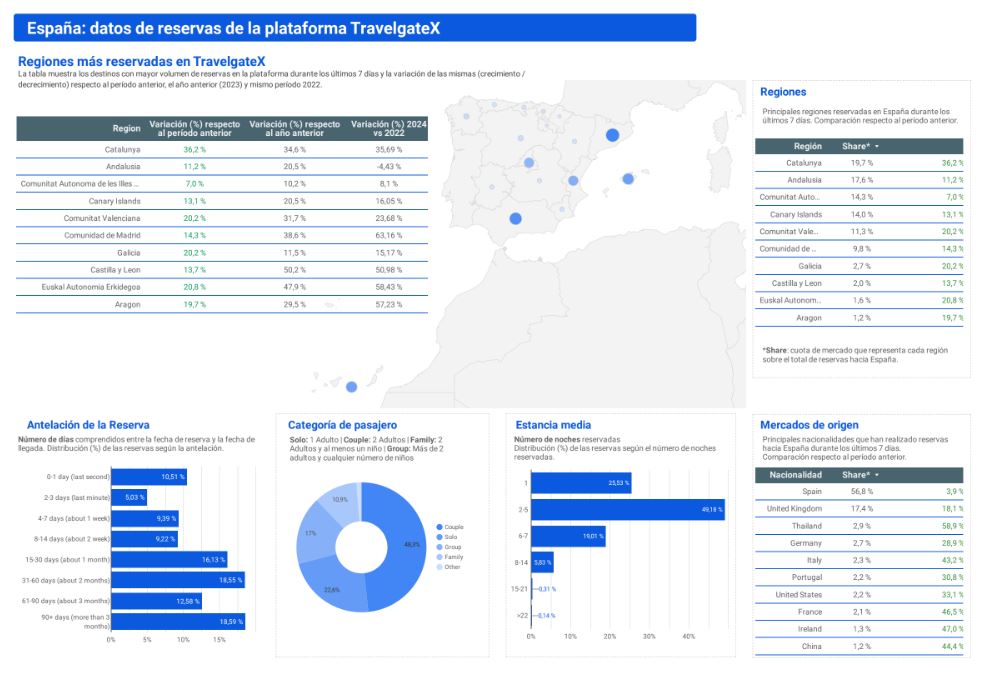Click the 'Categoría de pasajero' heading

point(342,425)
